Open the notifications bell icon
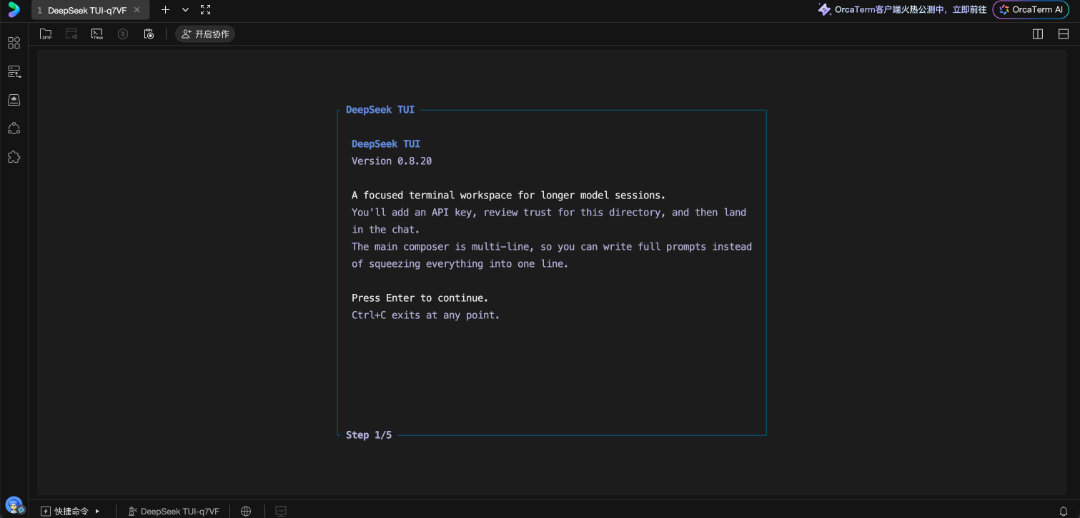 coord(1063,511)
